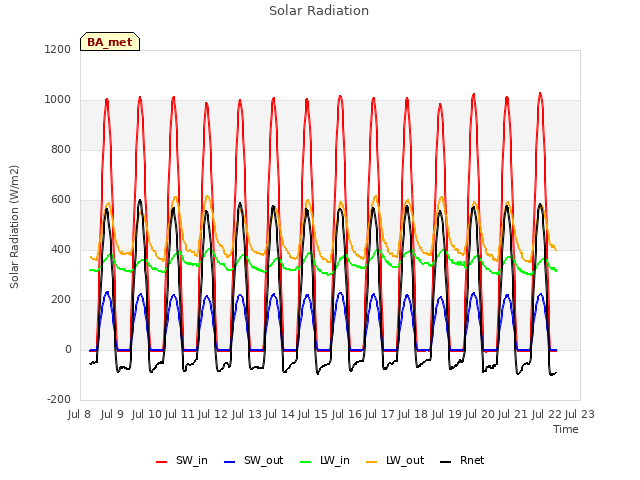
Task: Click the Jul 18 x-axis label
Action: tap(413, 415)
